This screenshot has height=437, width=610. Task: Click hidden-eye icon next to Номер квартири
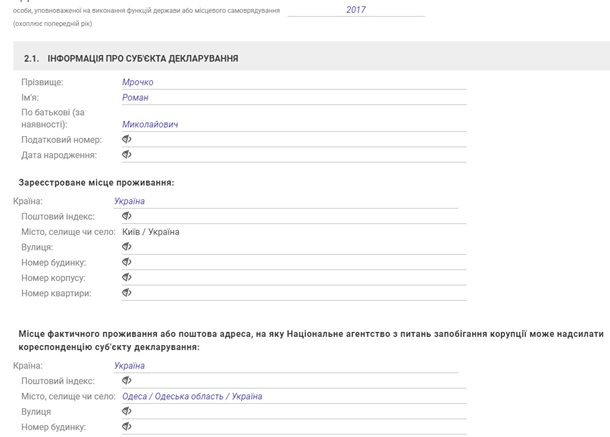[x=127, y=293]
